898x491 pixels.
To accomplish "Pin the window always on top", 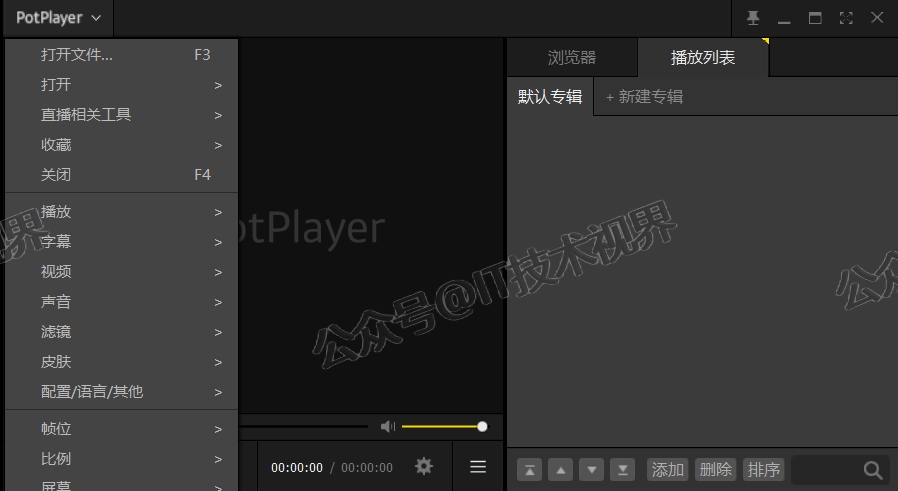I will point(753,18).
